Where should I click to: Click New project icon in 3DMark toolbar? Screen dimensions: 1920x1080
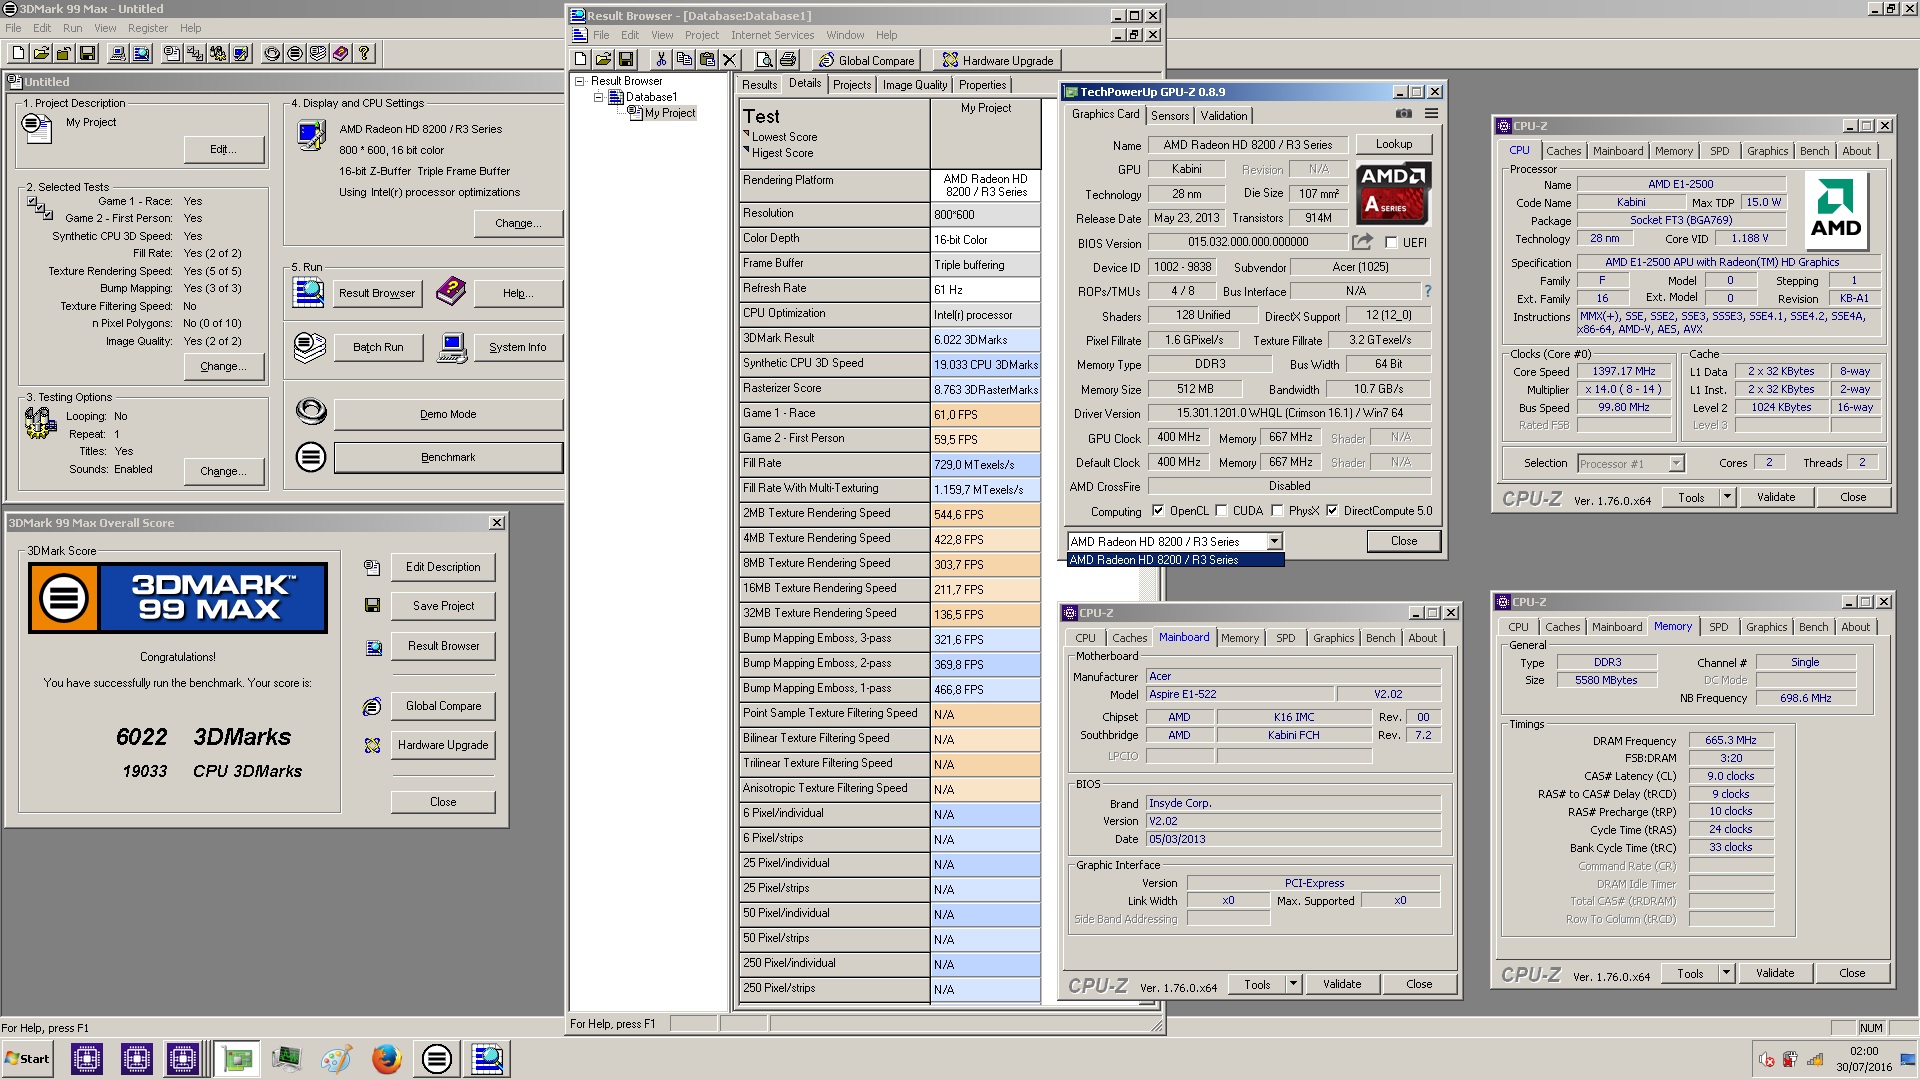click(18, 53)
